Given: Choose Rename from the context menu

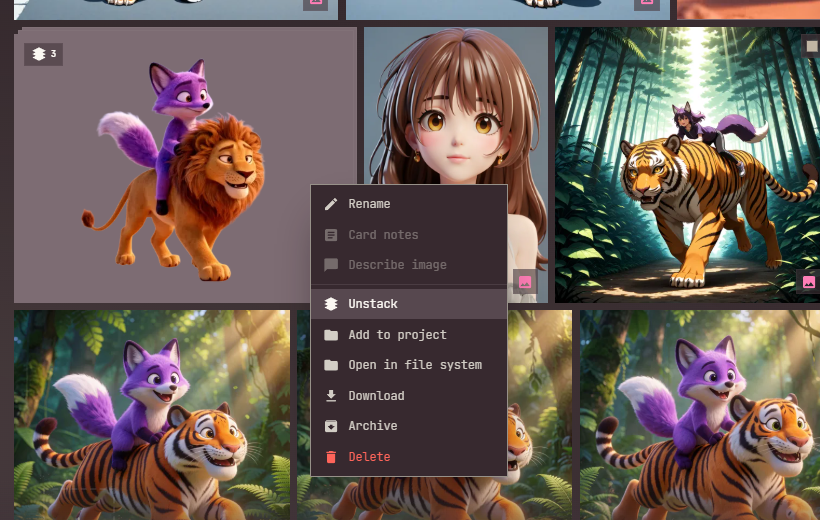Looking at the screenshot, I should (408, 204).
